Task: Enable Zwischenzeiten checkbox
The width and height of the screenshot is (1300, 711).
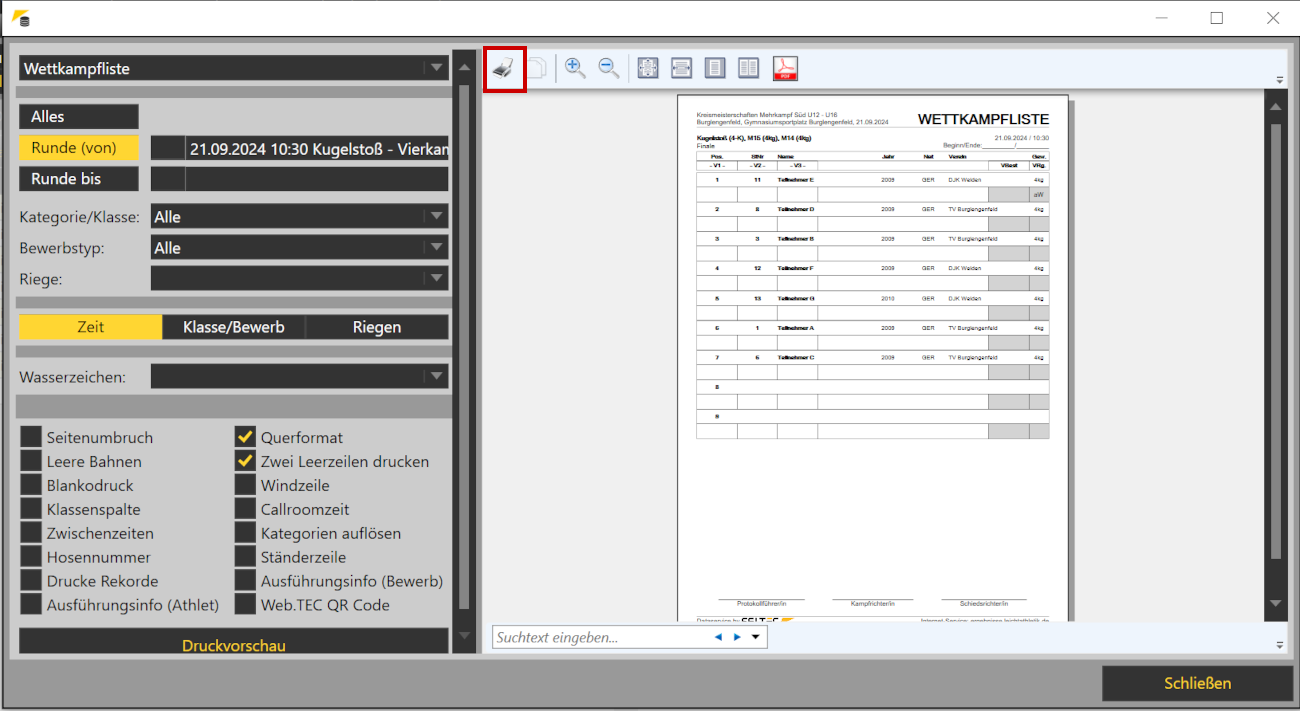Action: click(x=31, y=533)
